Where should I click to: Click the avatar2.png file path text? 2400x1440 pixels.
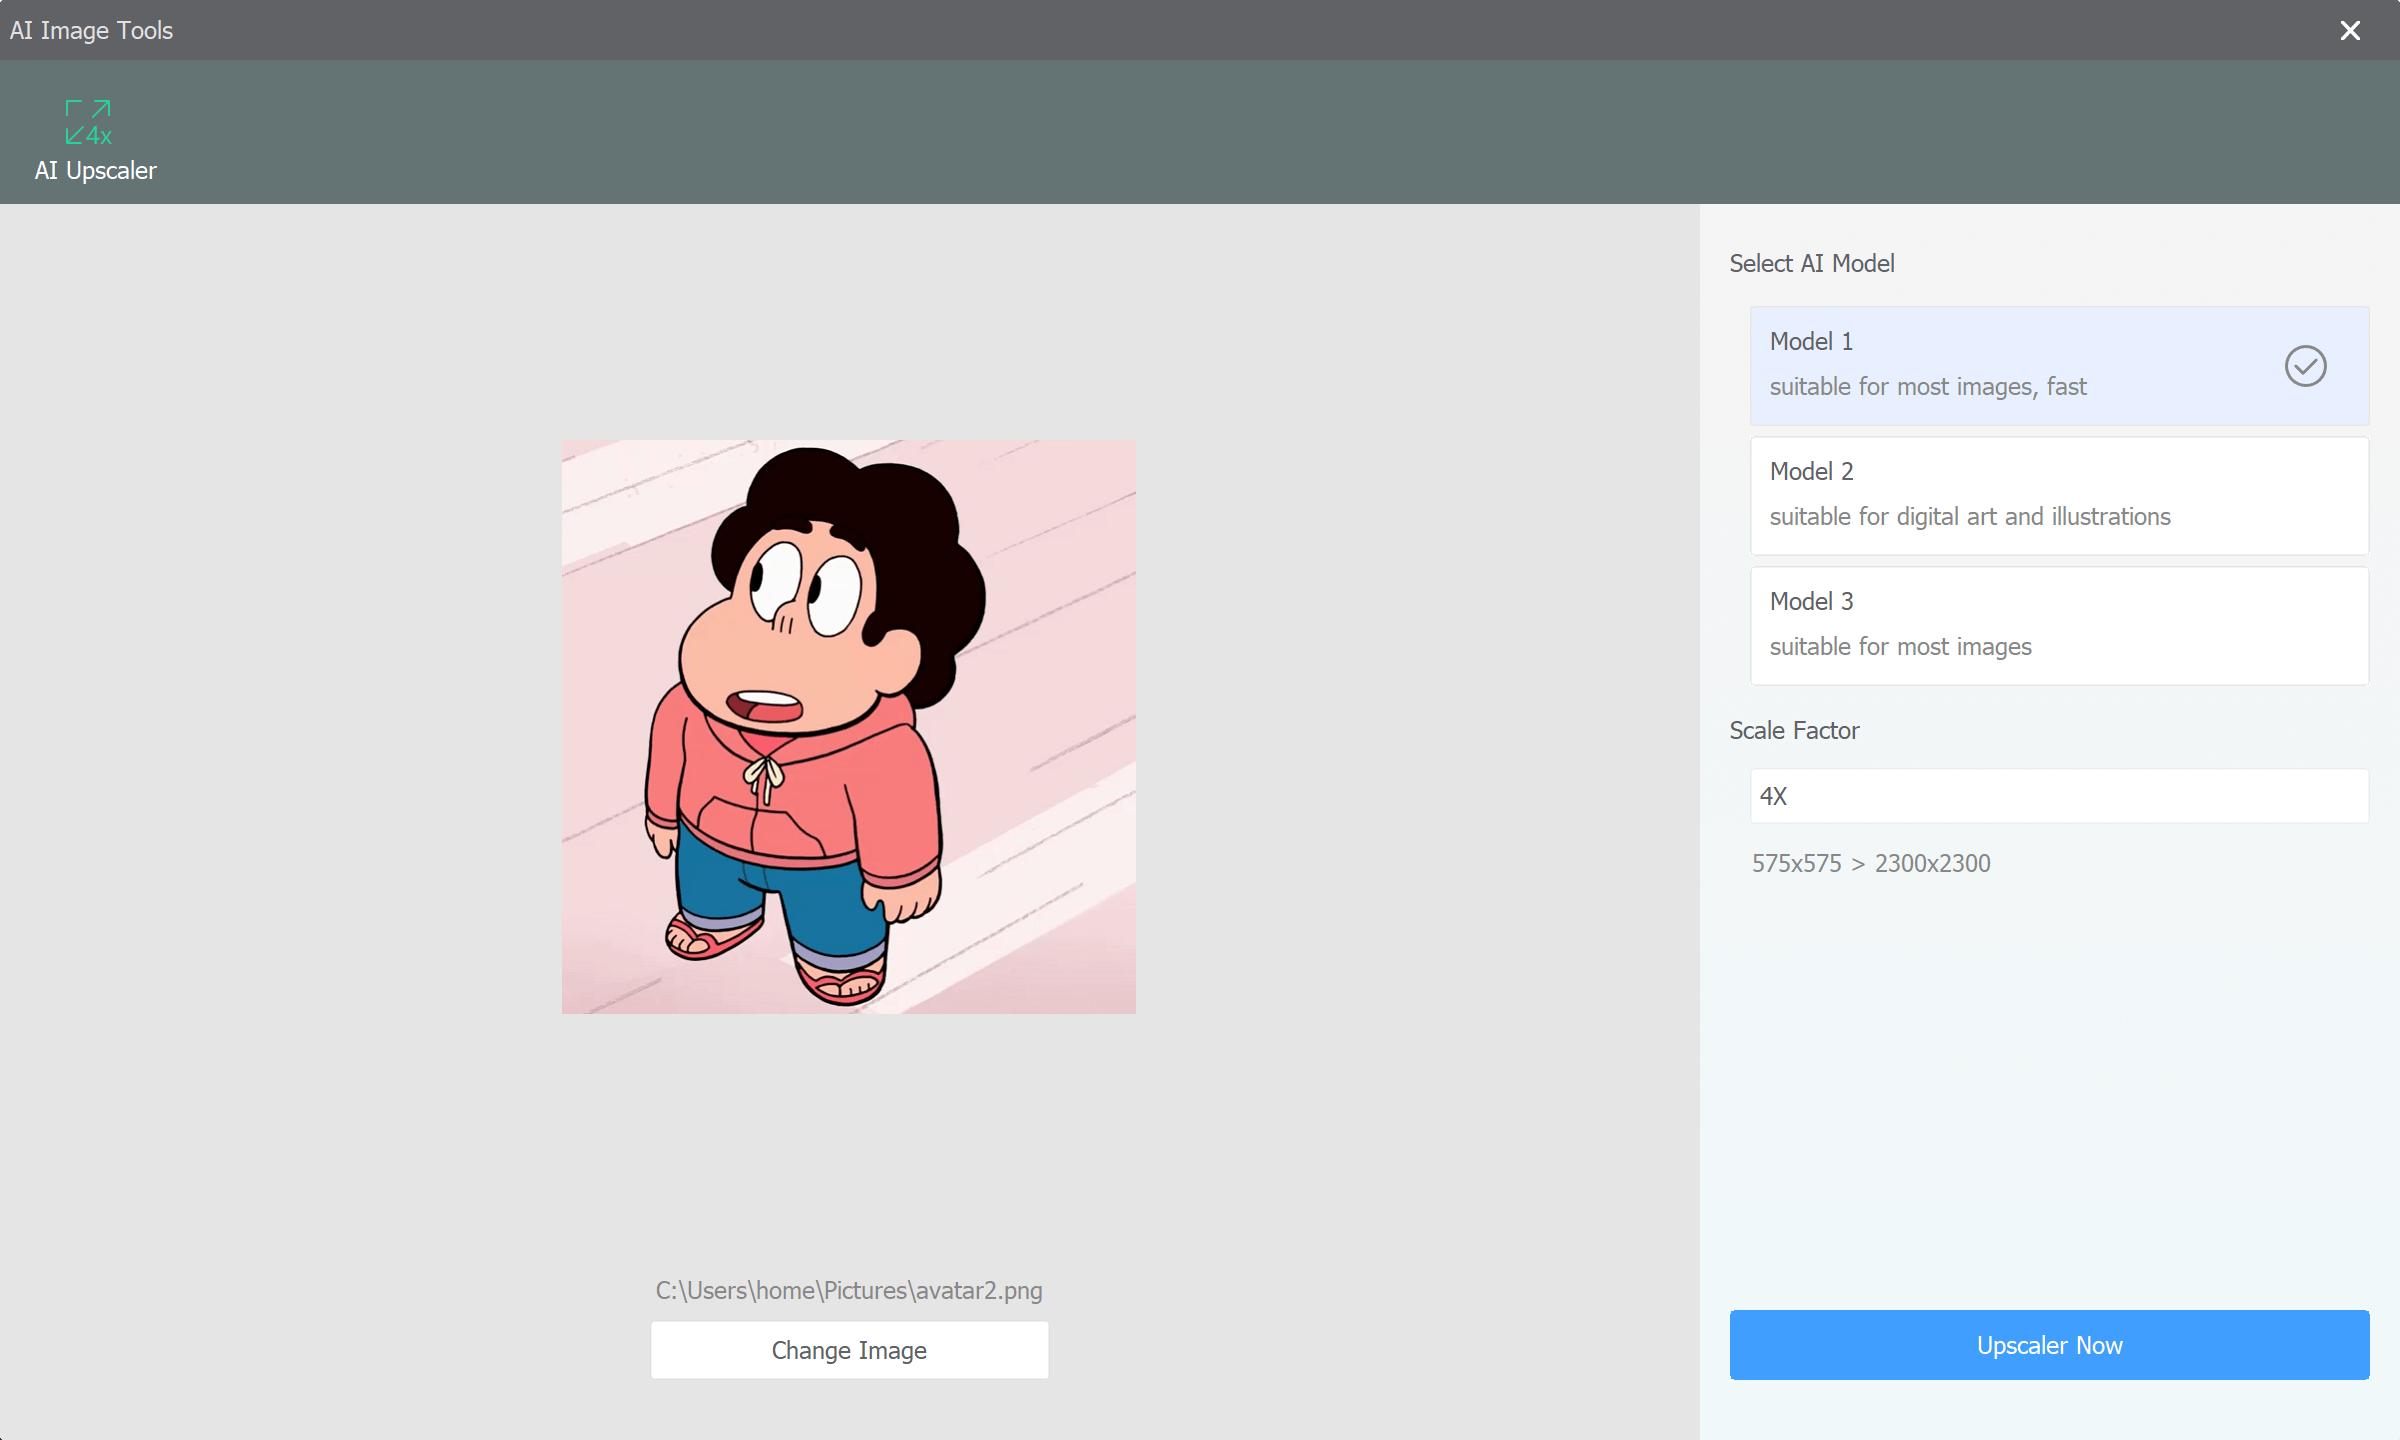[x=849, y=1291]
